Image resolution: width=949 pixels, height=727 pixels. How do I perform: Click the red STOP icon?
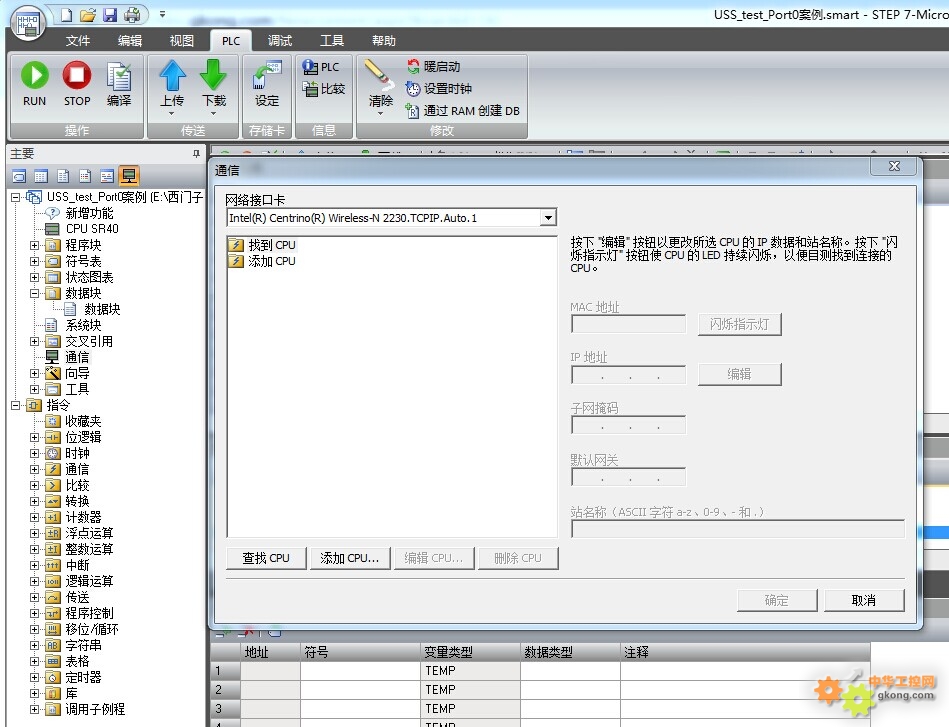pyautogui.click(x=77, y=76)
